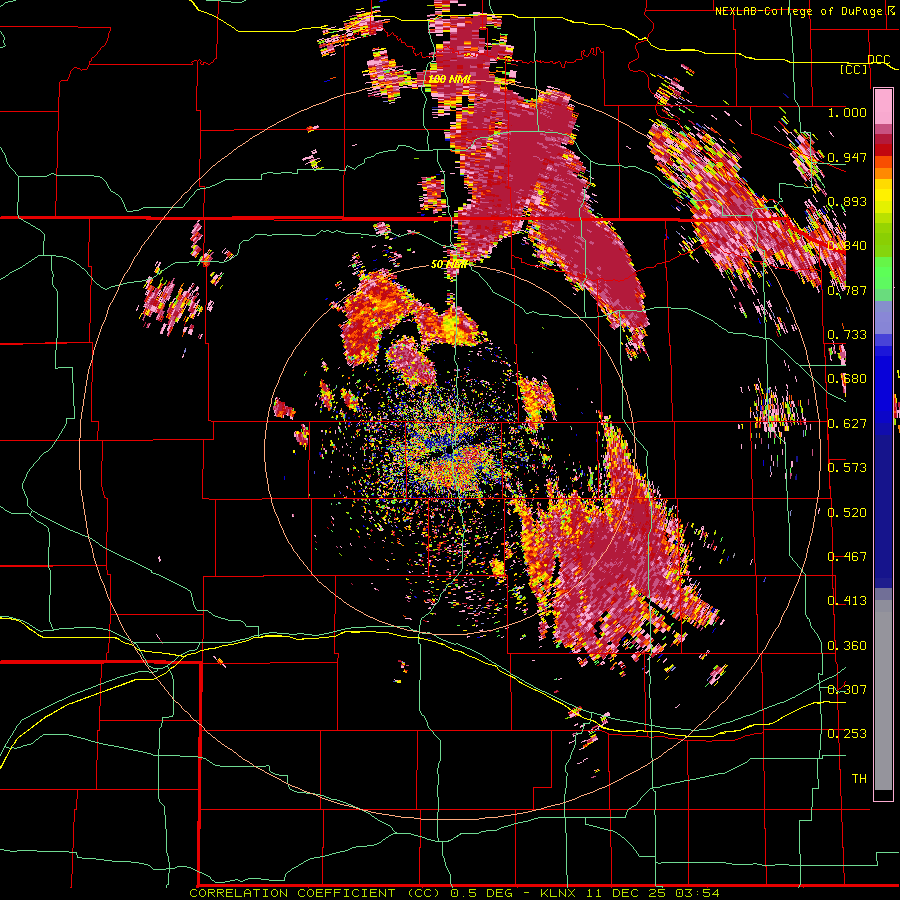900x900 pixels.
Task: Select the 0.307 legend value
Action: pyautogui.click(x=847, y=690)
